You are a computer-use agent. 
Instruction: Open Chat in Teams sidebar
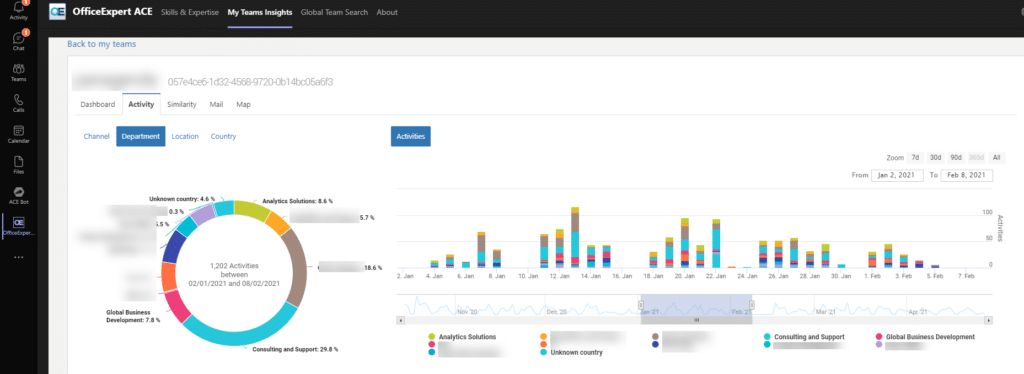(x=18, y=40)
